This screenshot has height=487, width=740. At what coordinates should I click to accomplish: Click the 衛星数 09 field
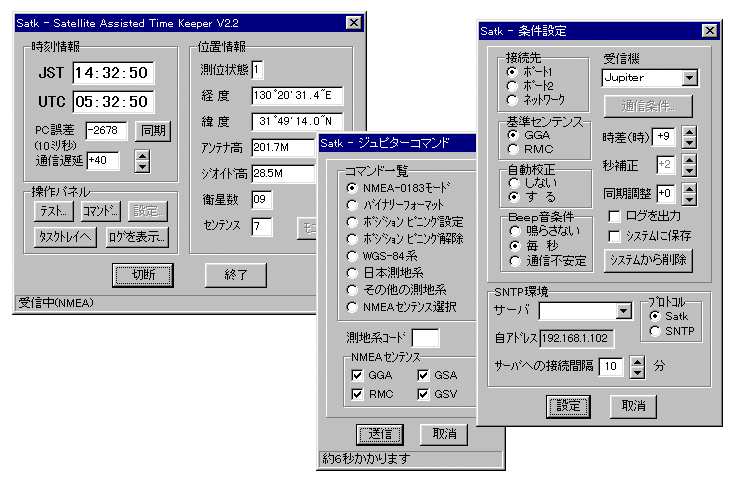click(262, 199)
